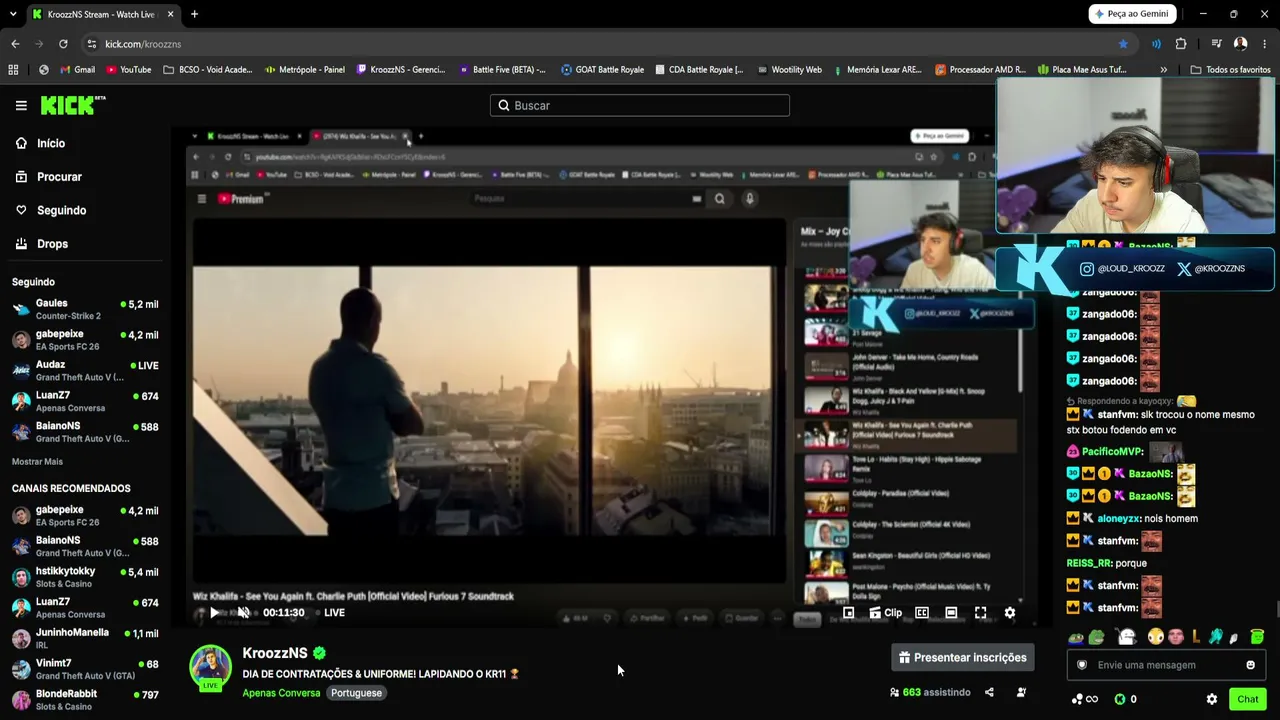This screenshot has height=720, width=1280.
Task: Open the Chrome apps grid icon
Action: [x=13, y=70]
